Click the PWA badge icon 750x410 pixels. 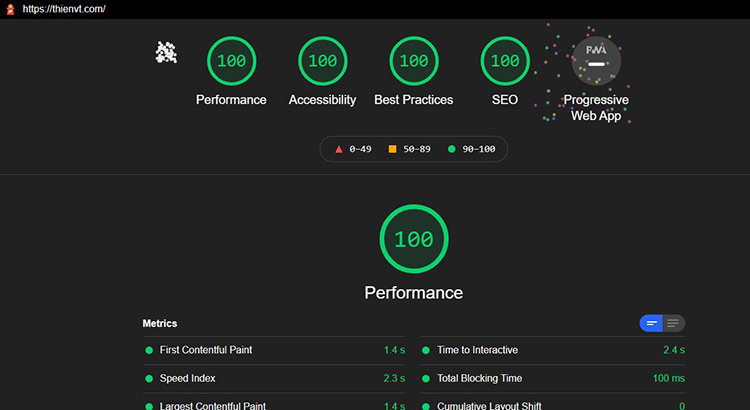596,59
